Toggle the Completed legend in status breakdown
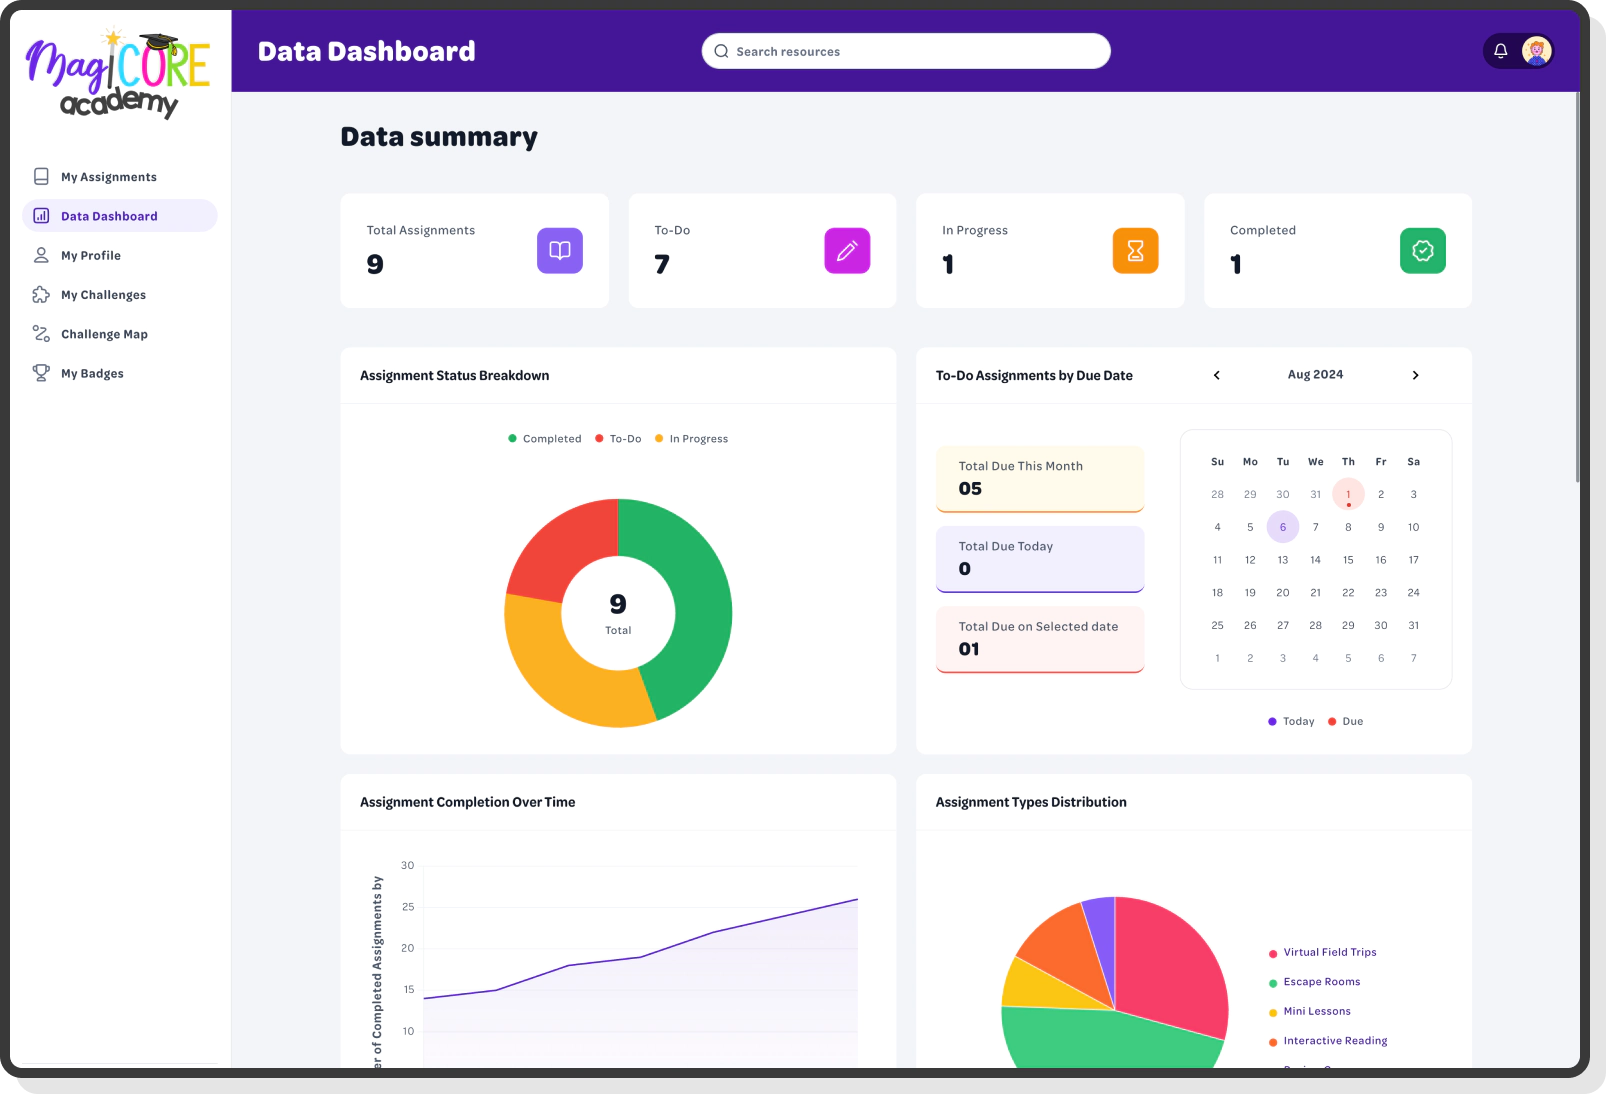Viewport: 1606px width, 1094px height. coord(544,438)
